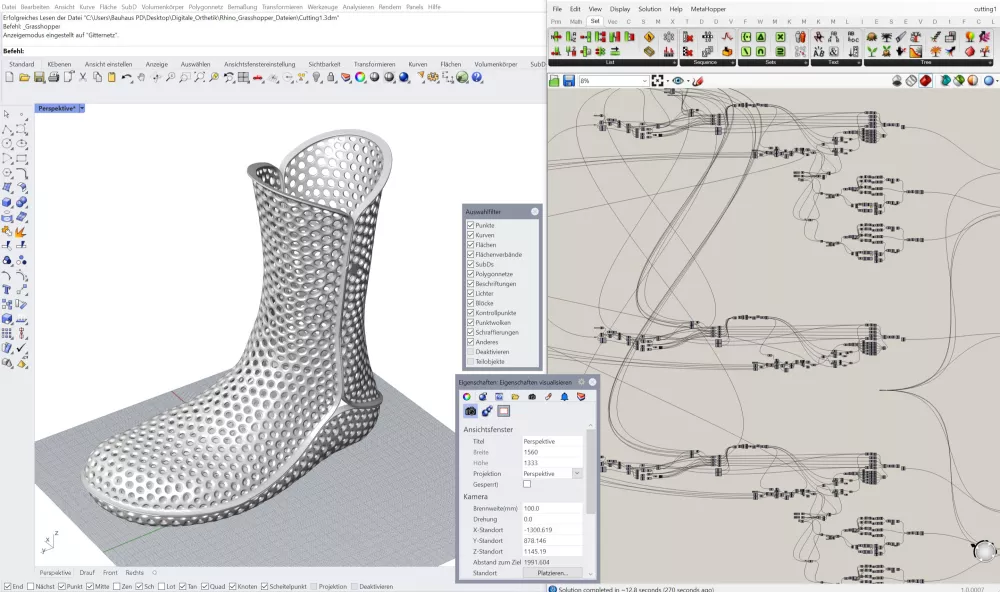Open the Projektion dropdown
The image size is (1000, 592).
[577, 473]
